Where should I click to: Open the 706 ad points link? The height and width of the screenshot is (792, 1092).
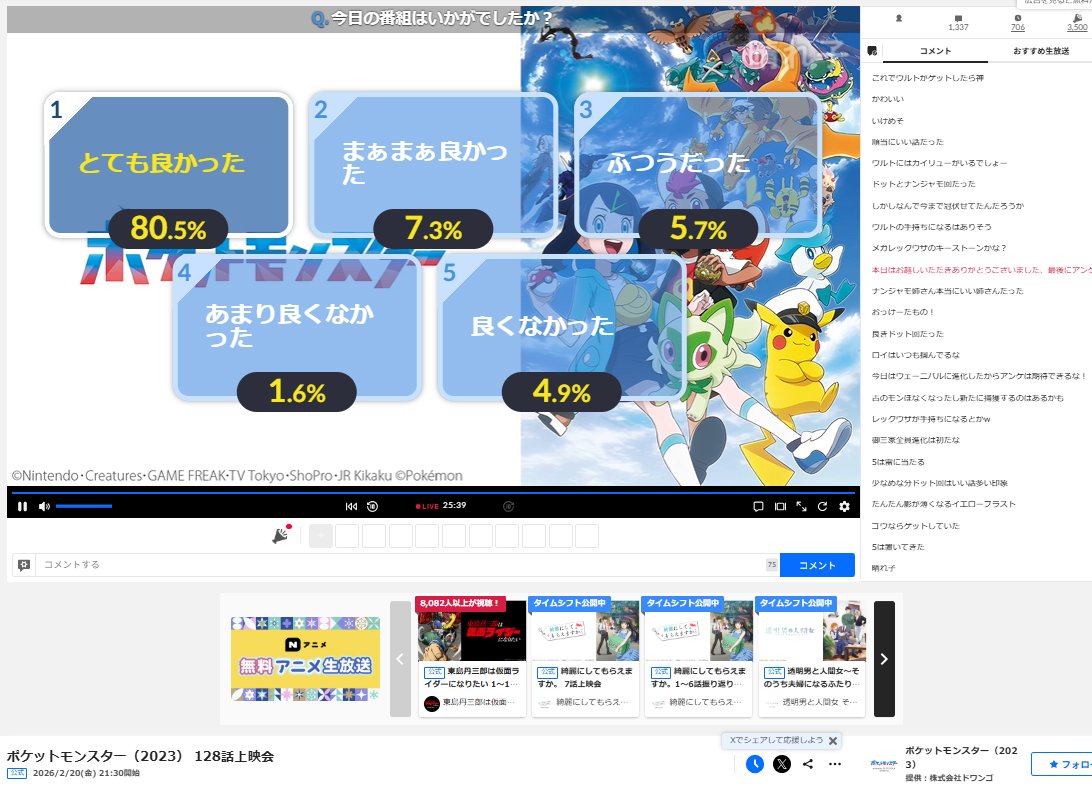coord(1017,23)
